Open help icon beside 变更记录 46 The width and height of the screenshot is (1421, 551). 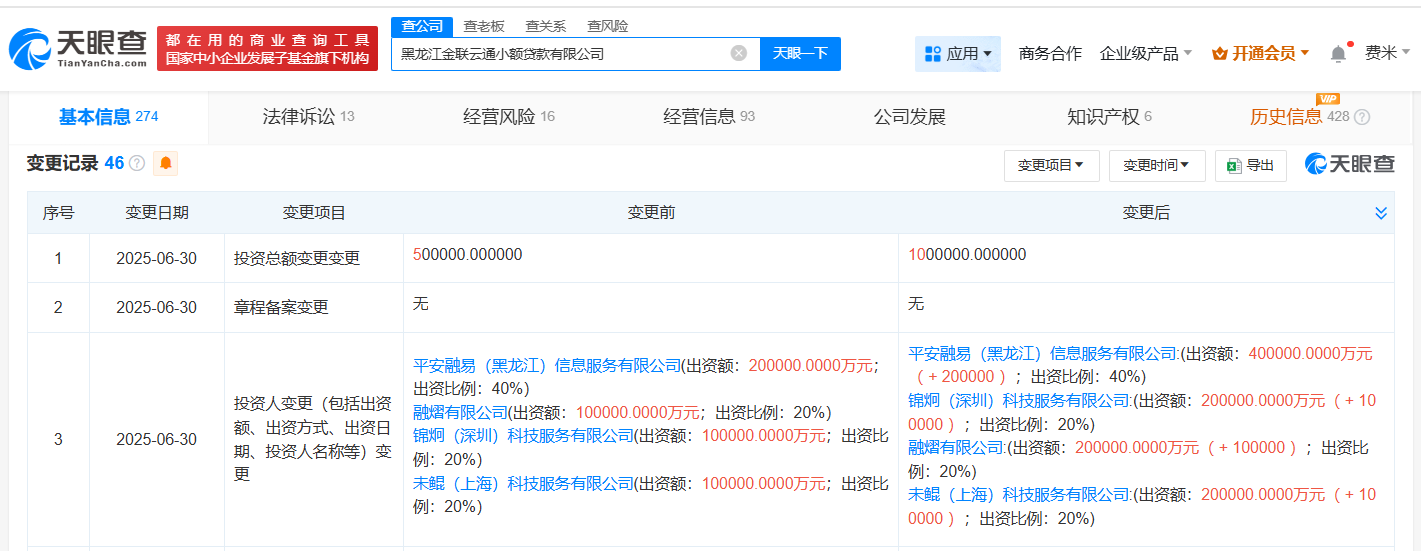pos(137,163)
